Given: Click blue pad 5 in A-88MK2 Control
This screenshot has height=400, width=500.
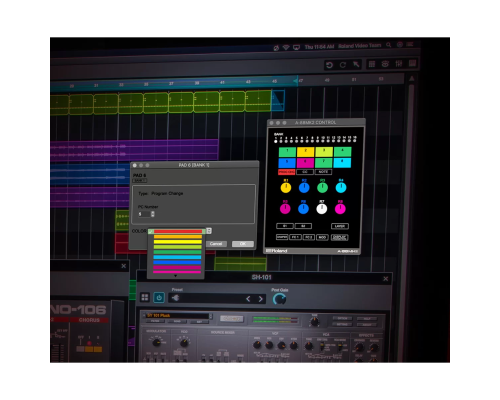Looking at the screenshot, I should [287, 163].
